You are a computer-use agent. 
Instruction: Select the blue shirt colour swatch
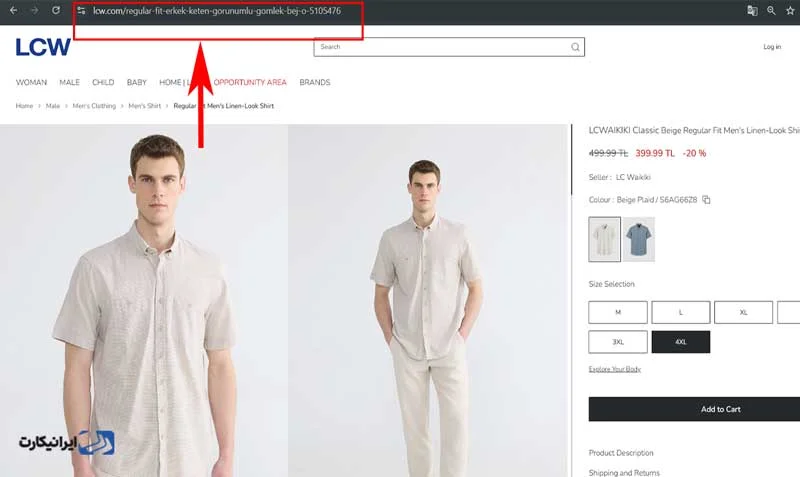(x=639, y=239)
